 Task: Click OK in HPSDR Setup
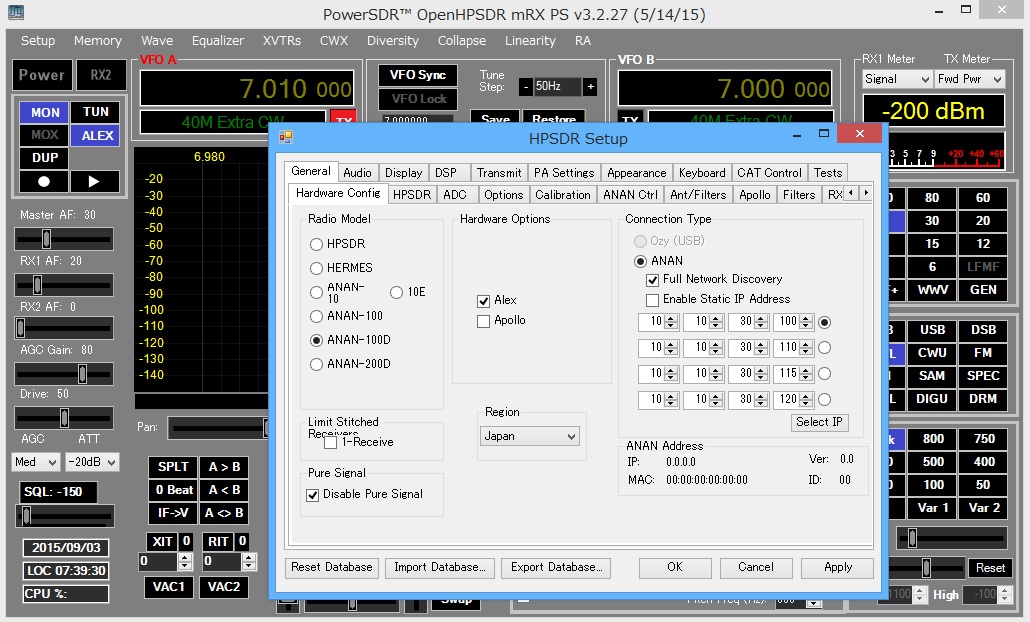(x=675, y=567)
